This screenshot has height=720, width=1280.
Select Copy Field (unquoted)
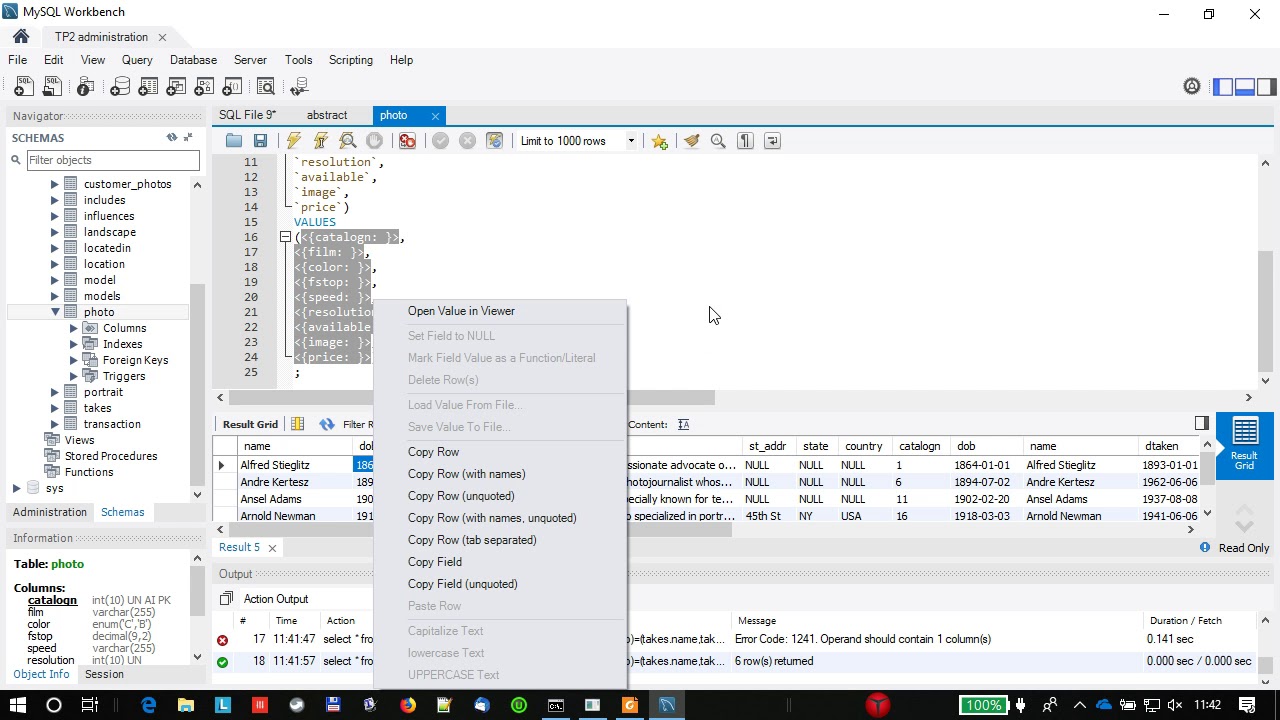[462, 584]
